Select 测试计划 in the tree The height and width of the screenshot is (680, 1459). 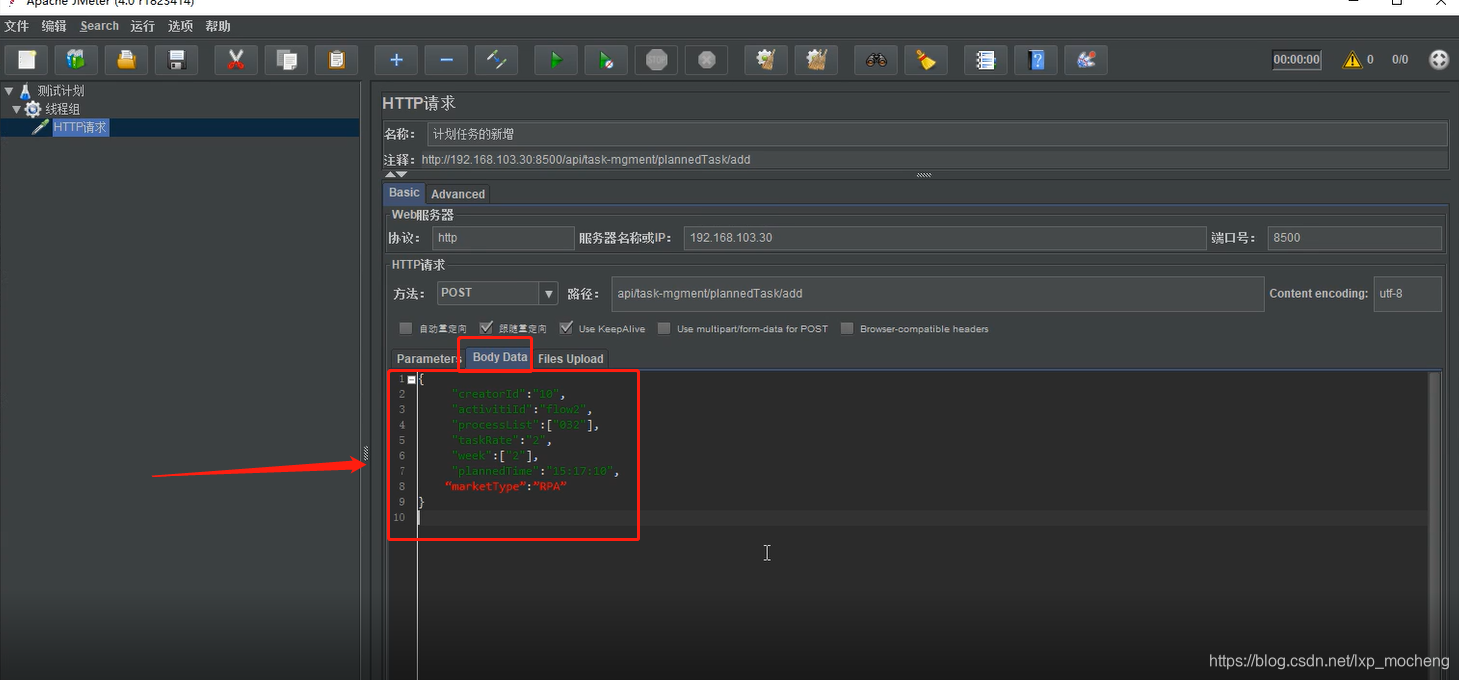61,91
